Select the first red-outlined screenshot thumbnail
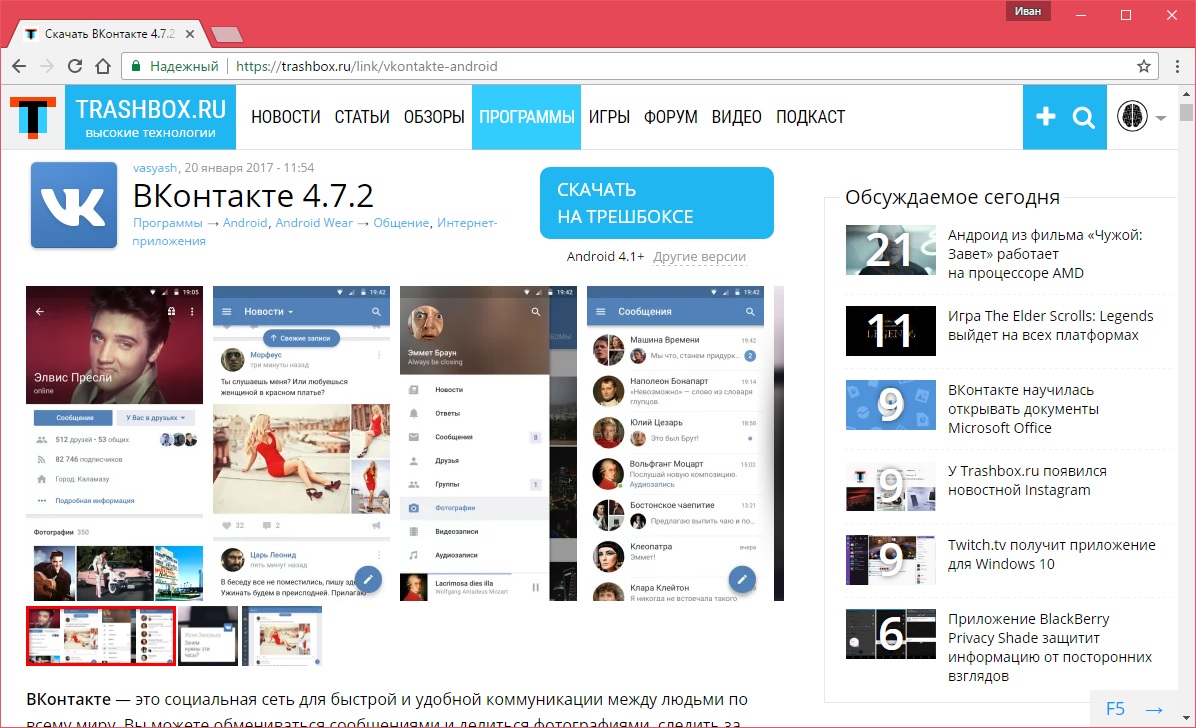1196x728 pixels. (101, 636)
